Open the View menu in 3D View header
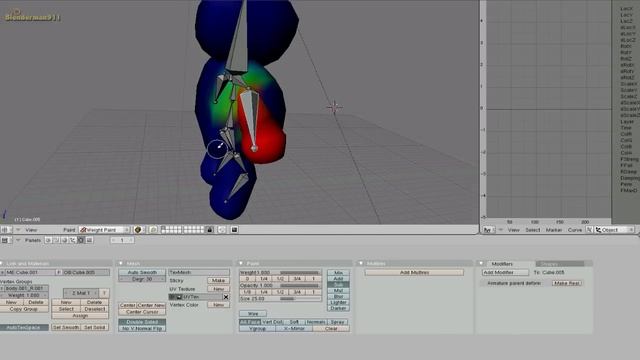The image size is (640, 360). [x=31, y=230]
